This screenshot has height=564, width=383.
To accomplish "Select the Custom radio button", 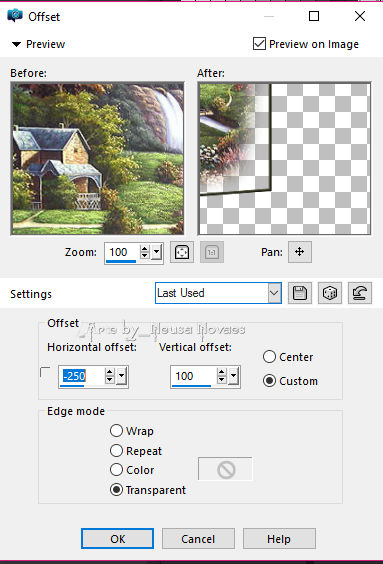I will (269, 381).
